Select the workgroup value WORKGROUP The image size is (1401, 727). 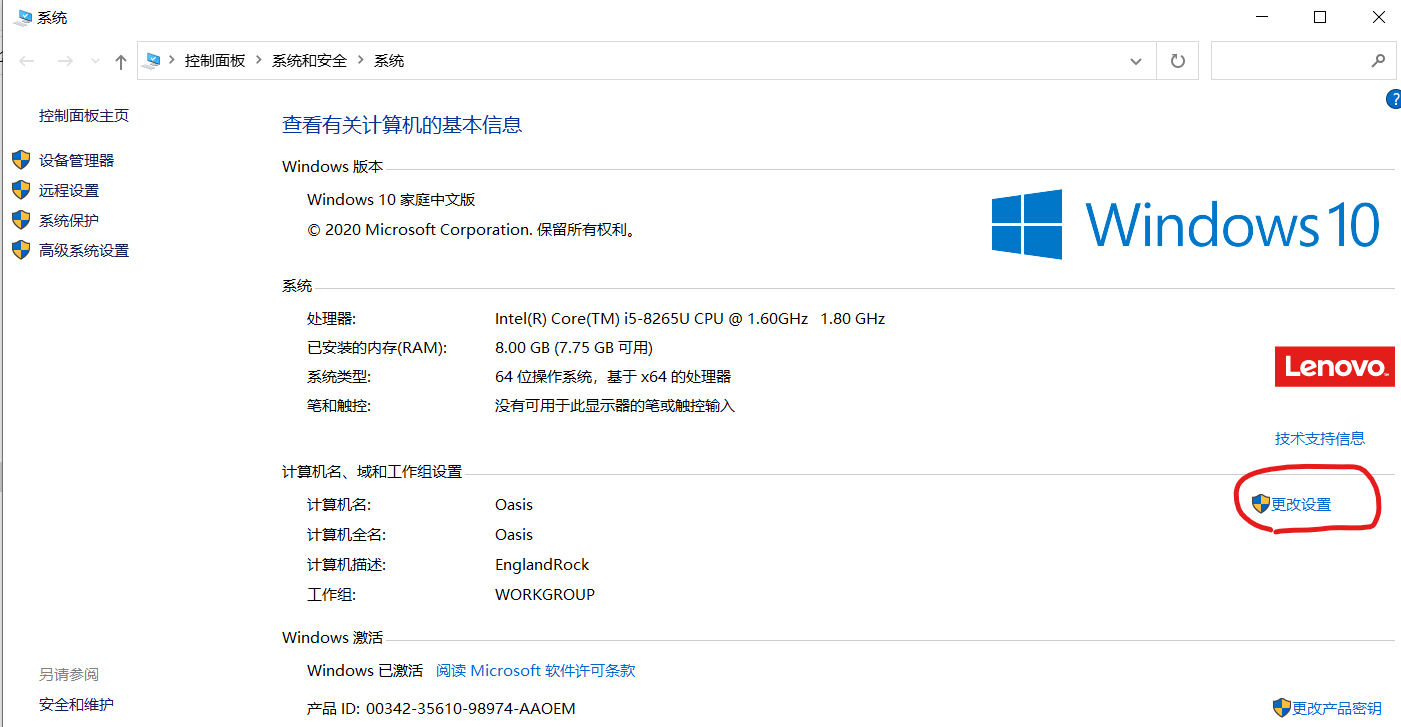[545, 594]
